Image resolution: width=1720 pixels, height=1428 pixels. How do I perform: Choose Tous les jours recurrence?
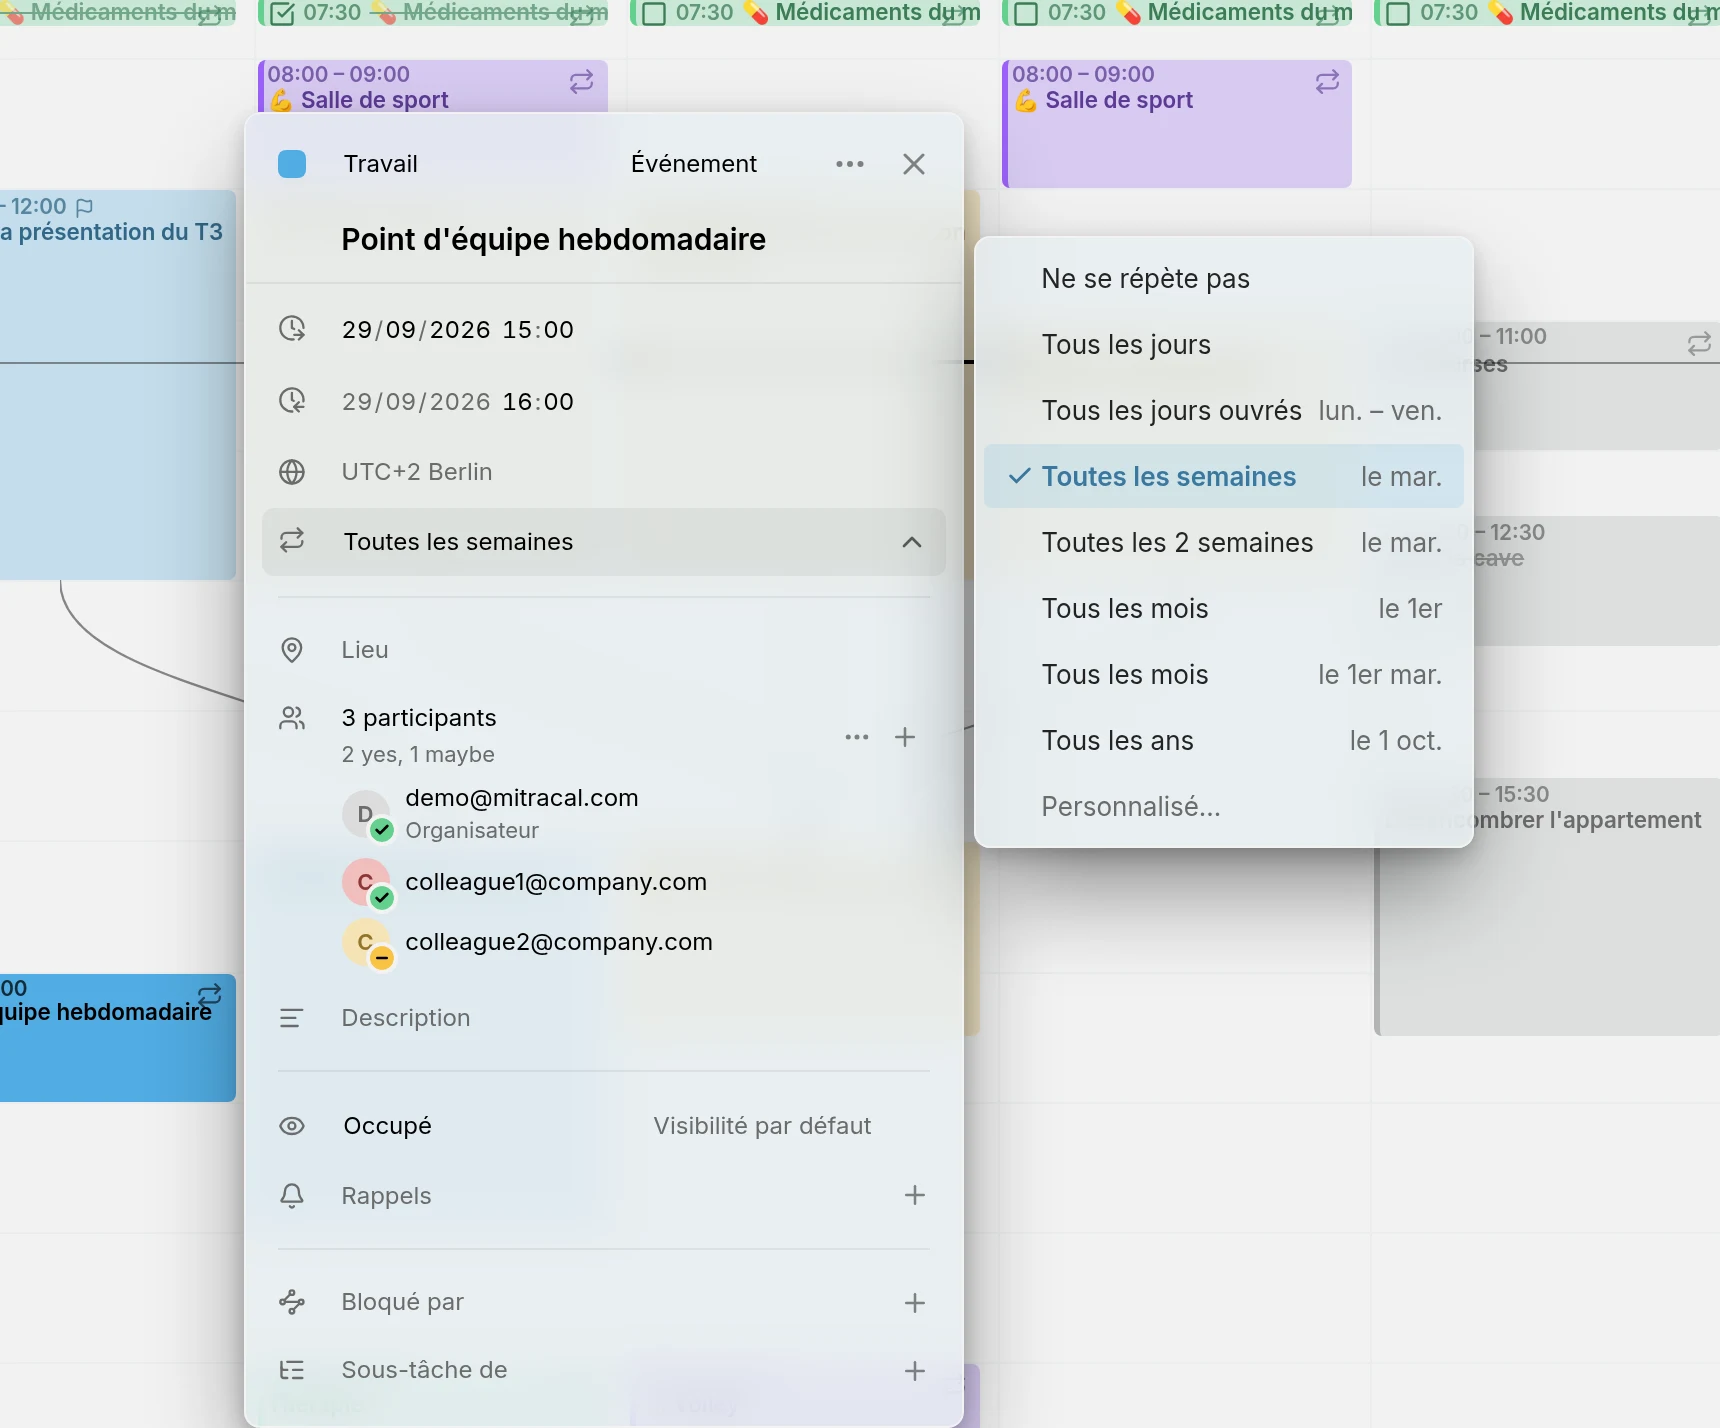point(1224,345)
